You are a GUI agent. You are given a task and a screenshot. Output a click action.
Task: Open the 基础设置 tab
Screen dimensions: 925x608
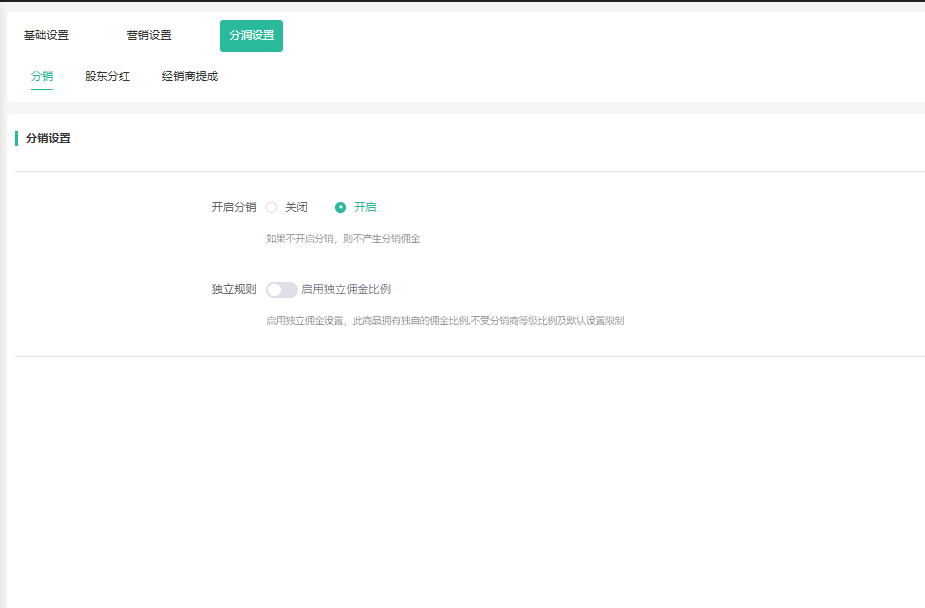[x=46, y=35]
